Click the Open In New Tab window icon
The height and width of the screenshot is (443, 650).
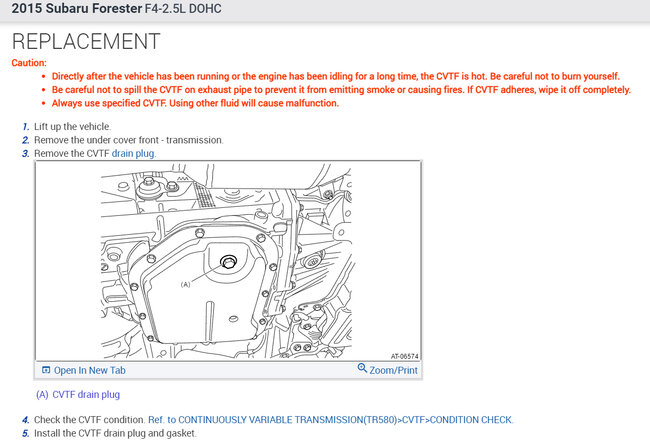pos(46,370)
